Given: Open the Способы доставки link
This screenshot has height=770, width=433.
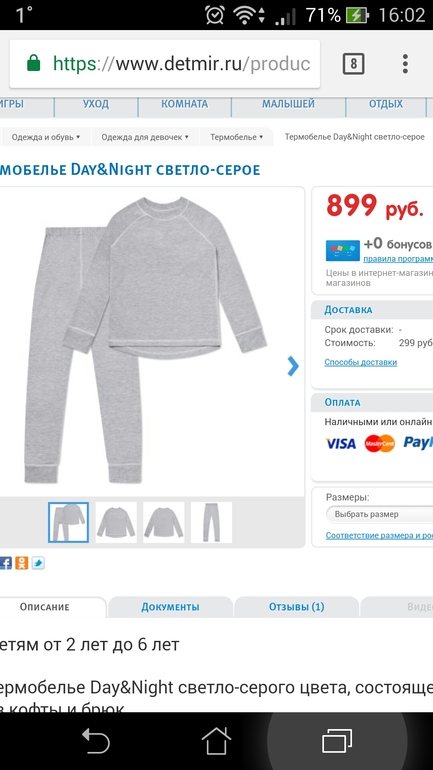Looking at the screenshot, I should pyautogui.click(x=361, y=362).
